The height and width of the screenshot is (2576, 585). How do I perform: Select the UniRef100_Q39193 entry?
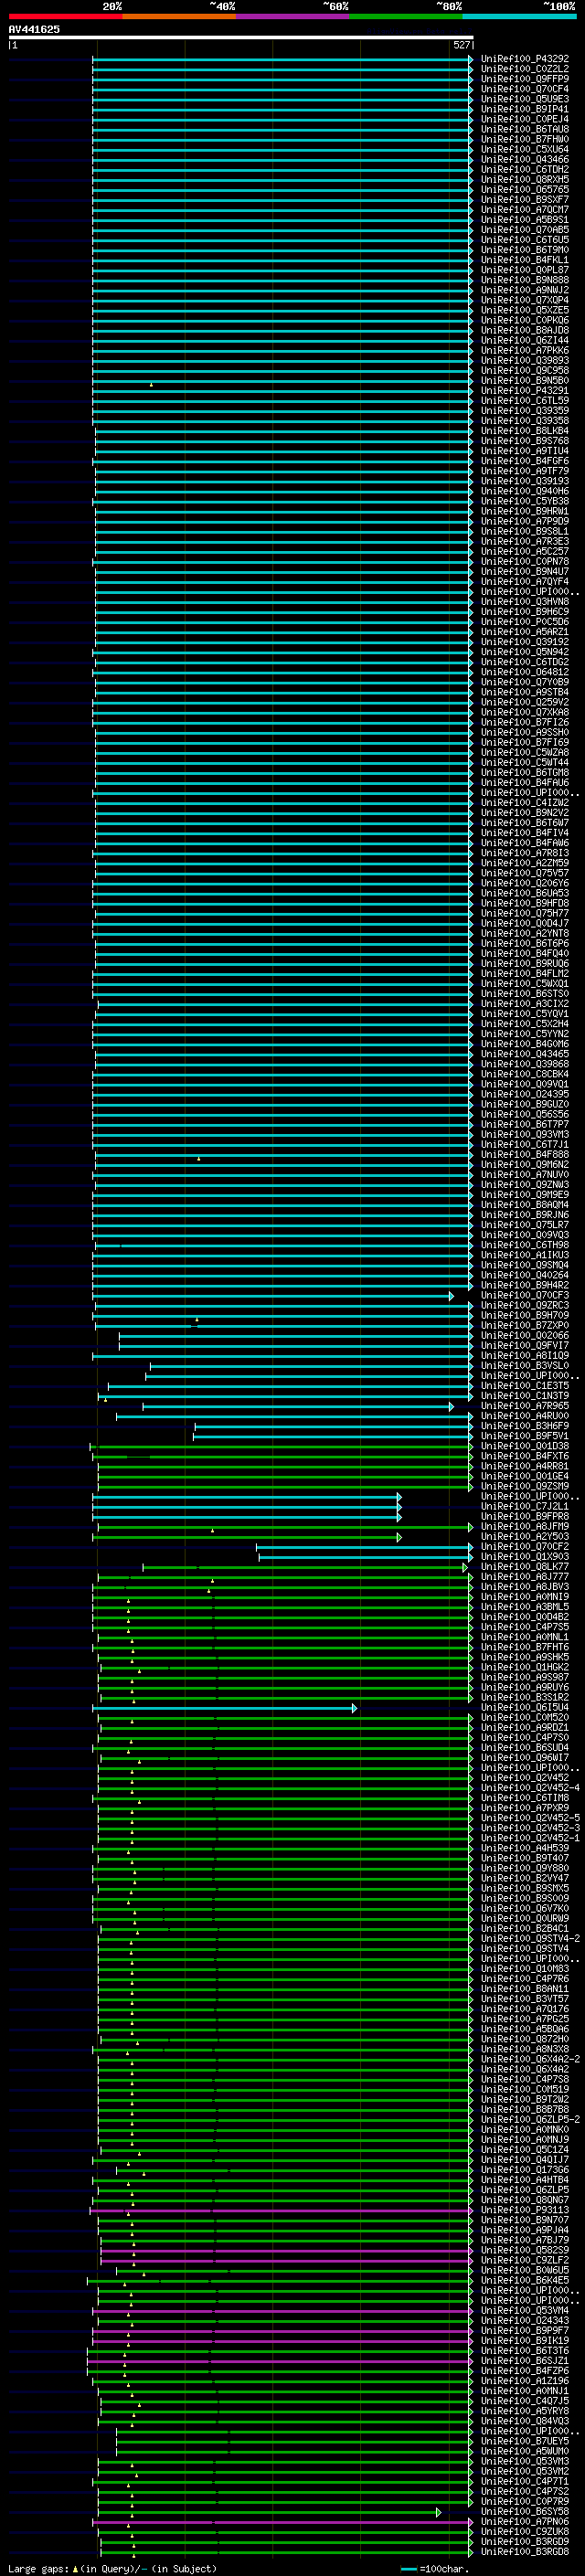pyautogui.click(x=524, y=481)
